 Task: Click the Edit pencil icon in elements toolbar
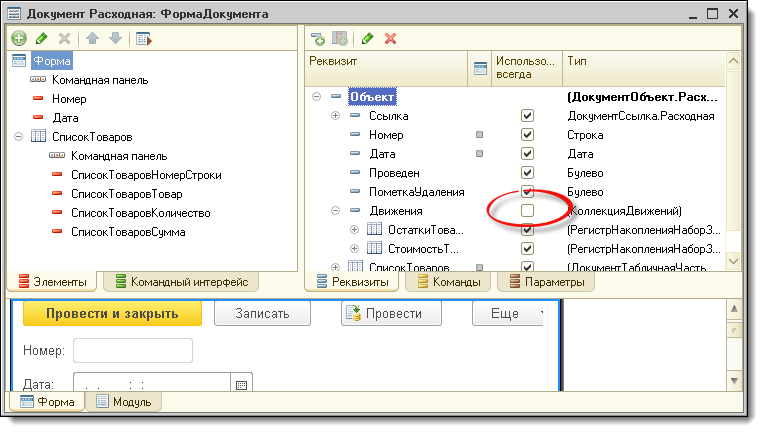(41, 39)
